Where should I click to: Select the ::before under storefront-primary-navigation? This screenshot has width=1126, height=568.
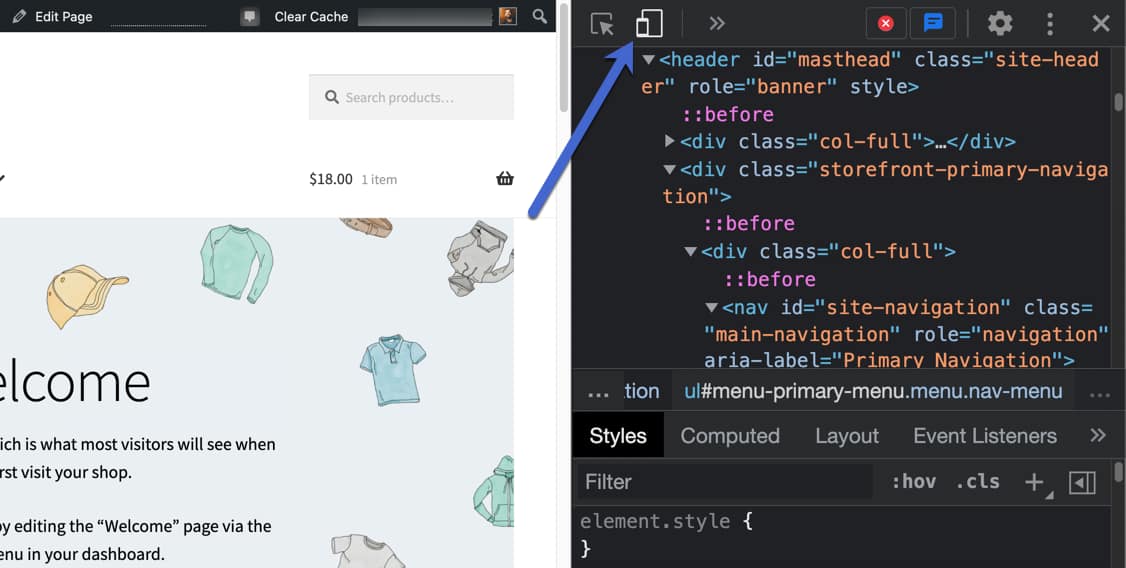(749, 223)
